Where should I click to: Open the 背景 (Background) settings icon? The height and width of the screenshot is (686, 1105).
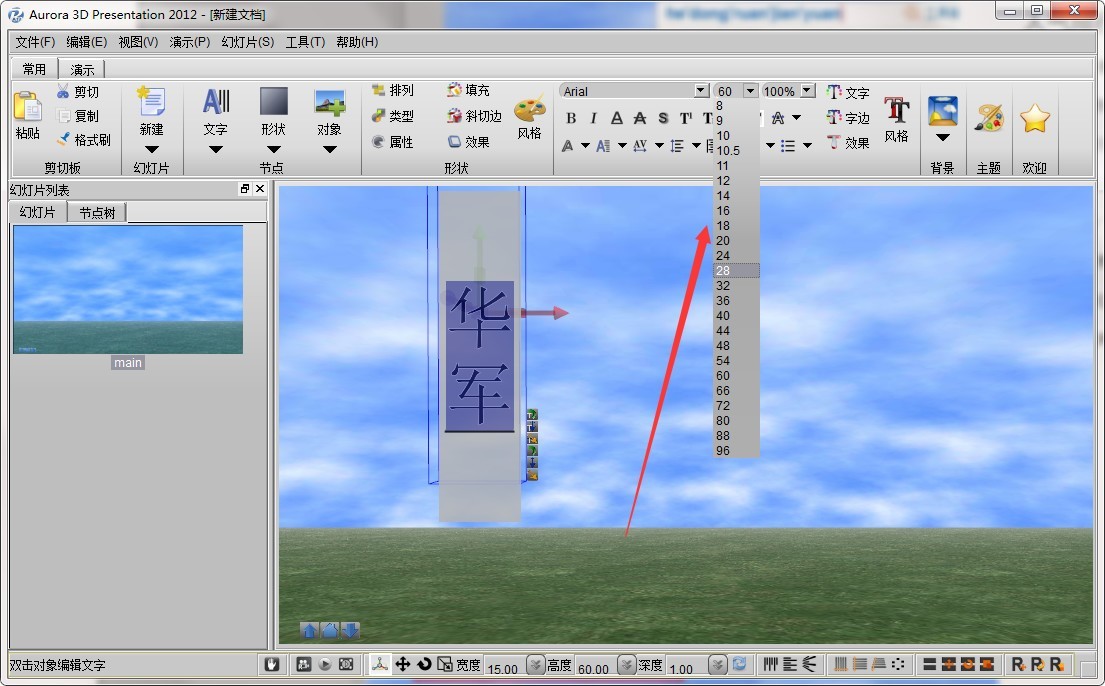941,113
